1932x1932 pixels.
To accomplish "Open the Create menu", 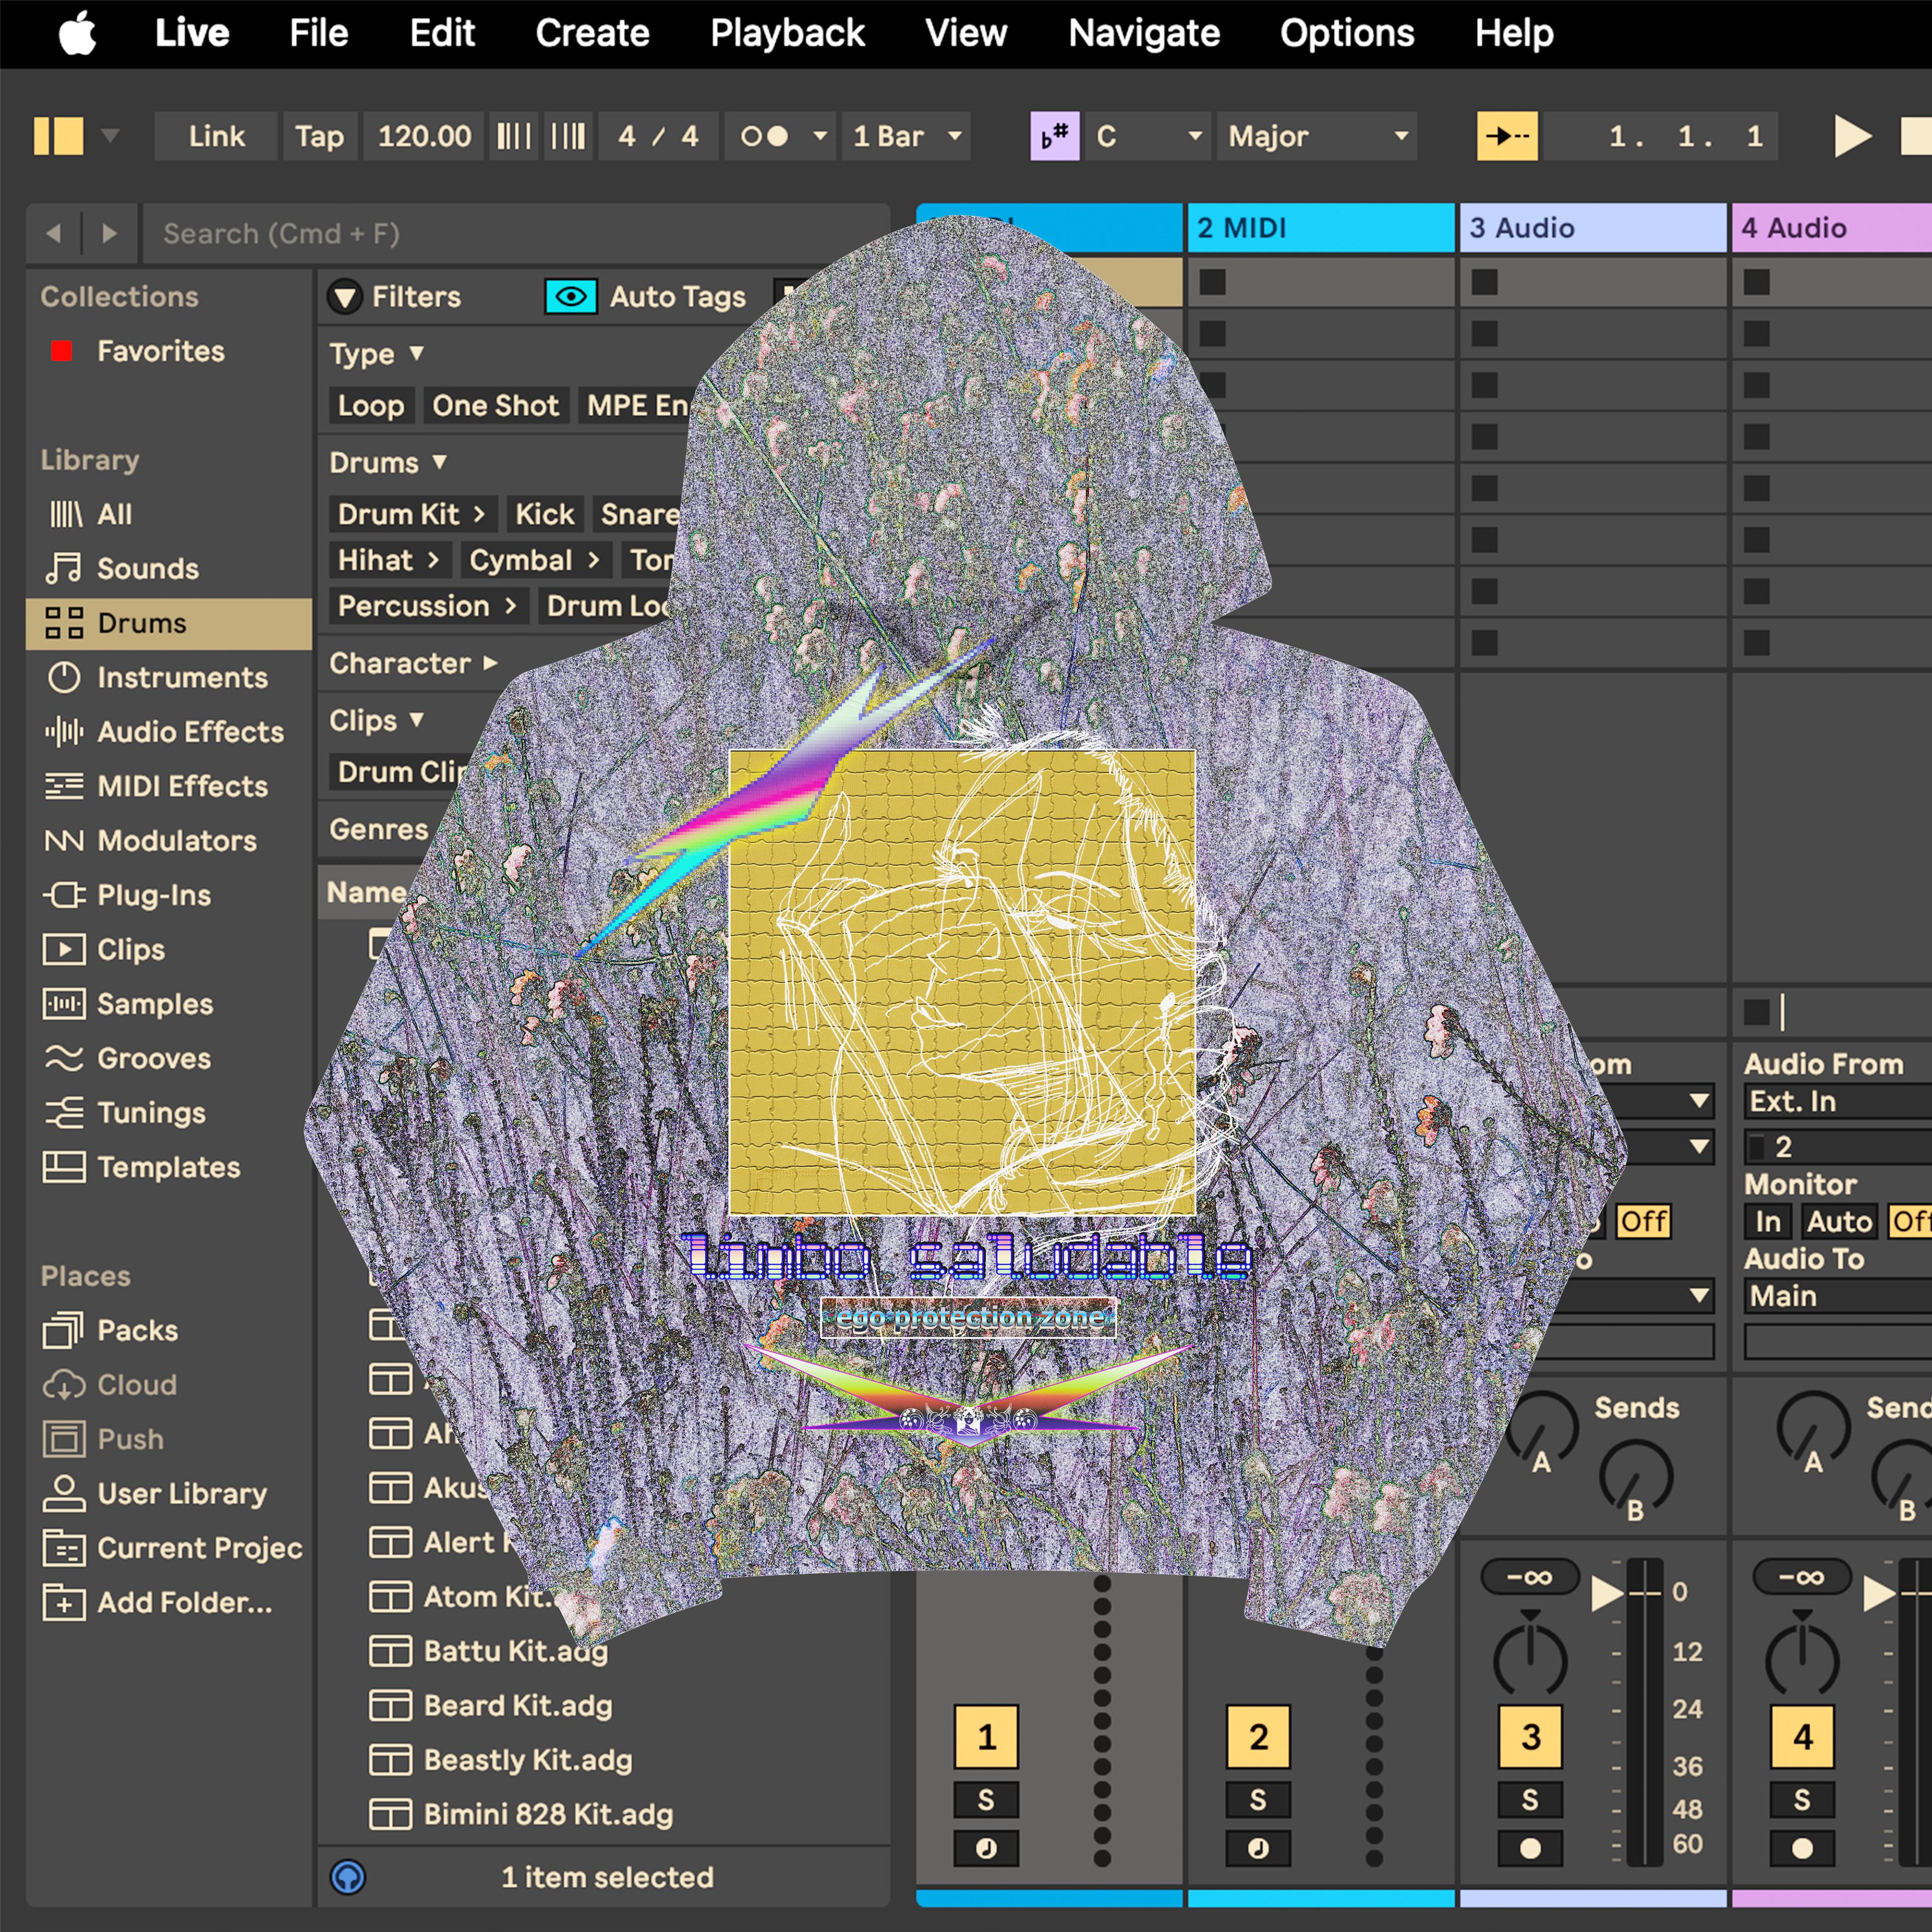I will pos(592,33).
